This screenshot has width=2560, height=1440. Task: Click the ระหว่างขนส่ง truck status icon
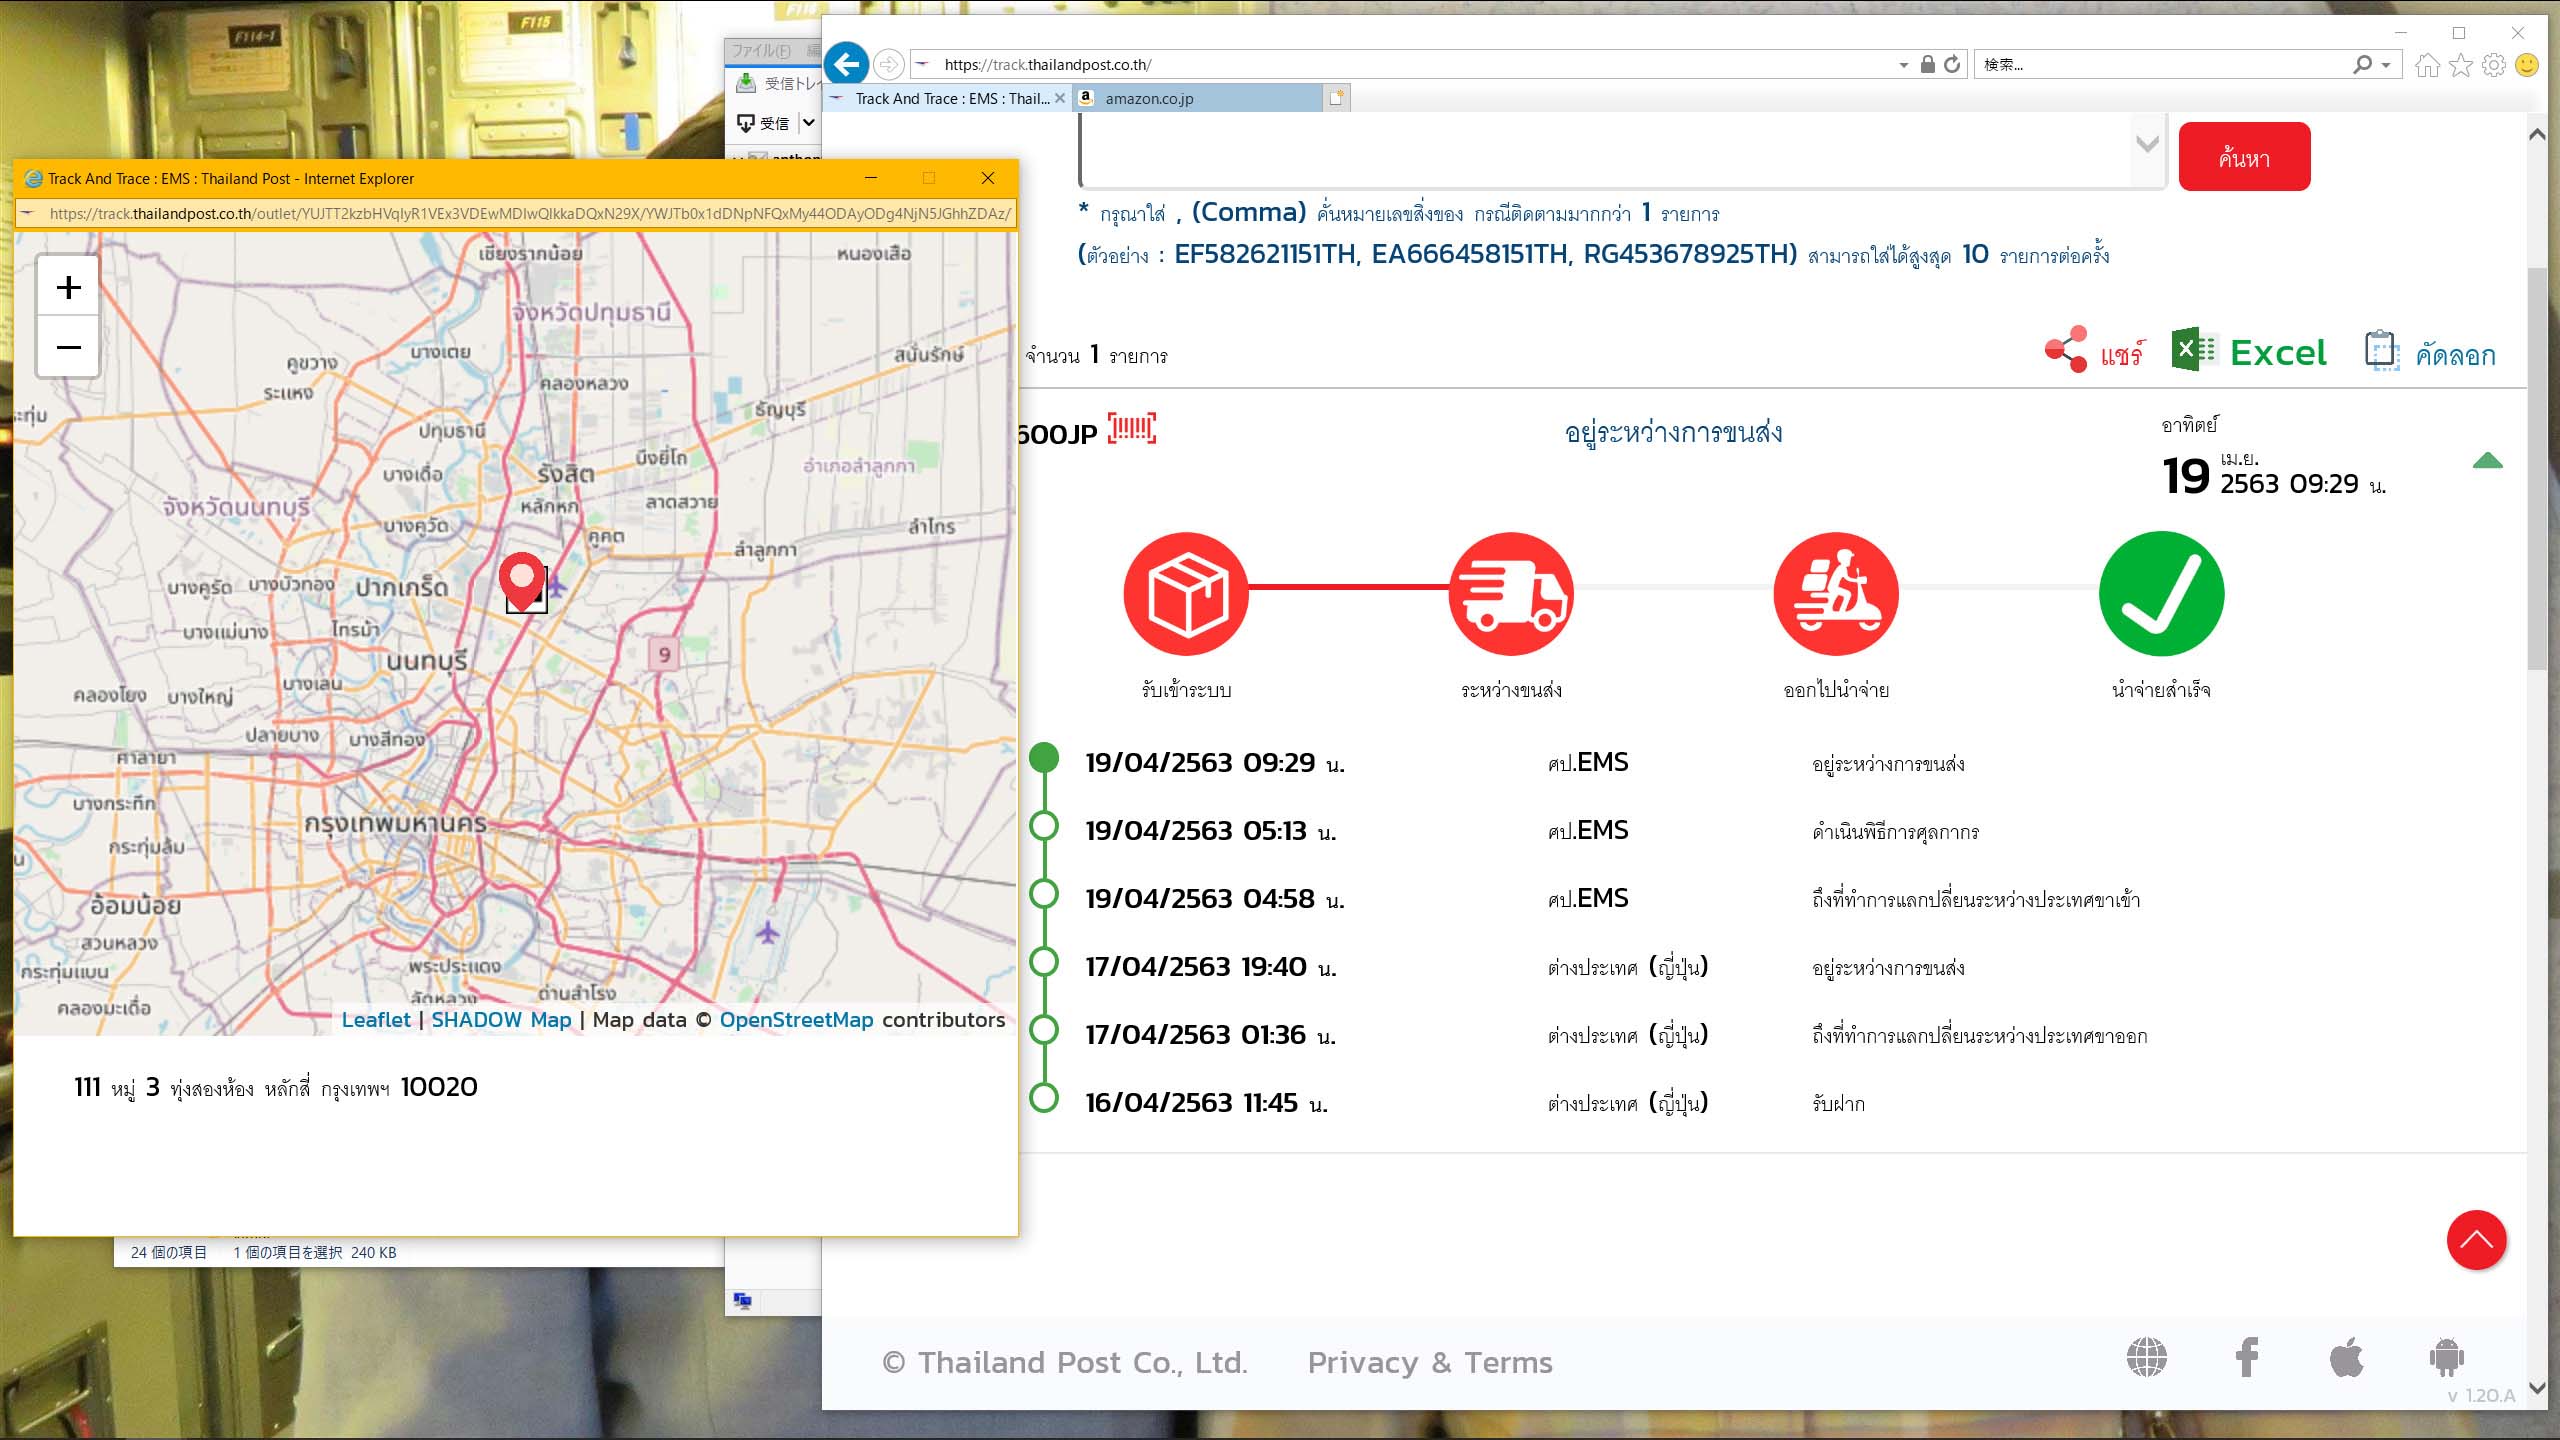click(x=1511, y=594)
